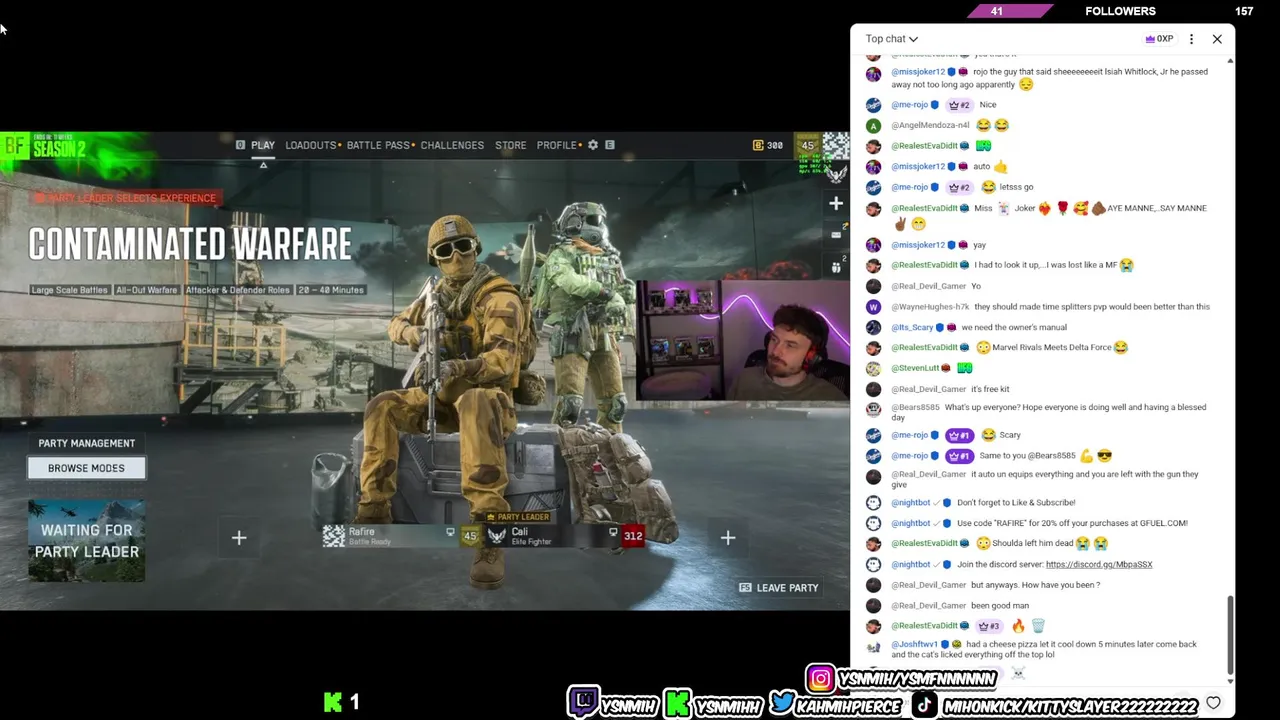
Task: Click the LEAVE PARTY button
Action: click(x=779, y=588)
